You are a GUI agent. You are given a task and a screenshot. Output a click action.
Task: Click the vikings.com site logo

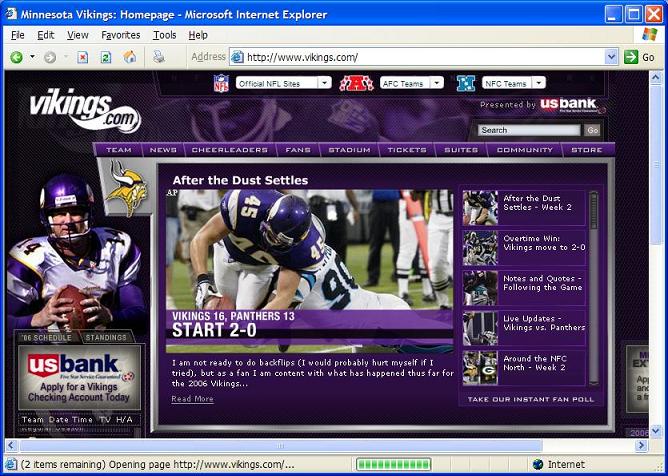85,110
